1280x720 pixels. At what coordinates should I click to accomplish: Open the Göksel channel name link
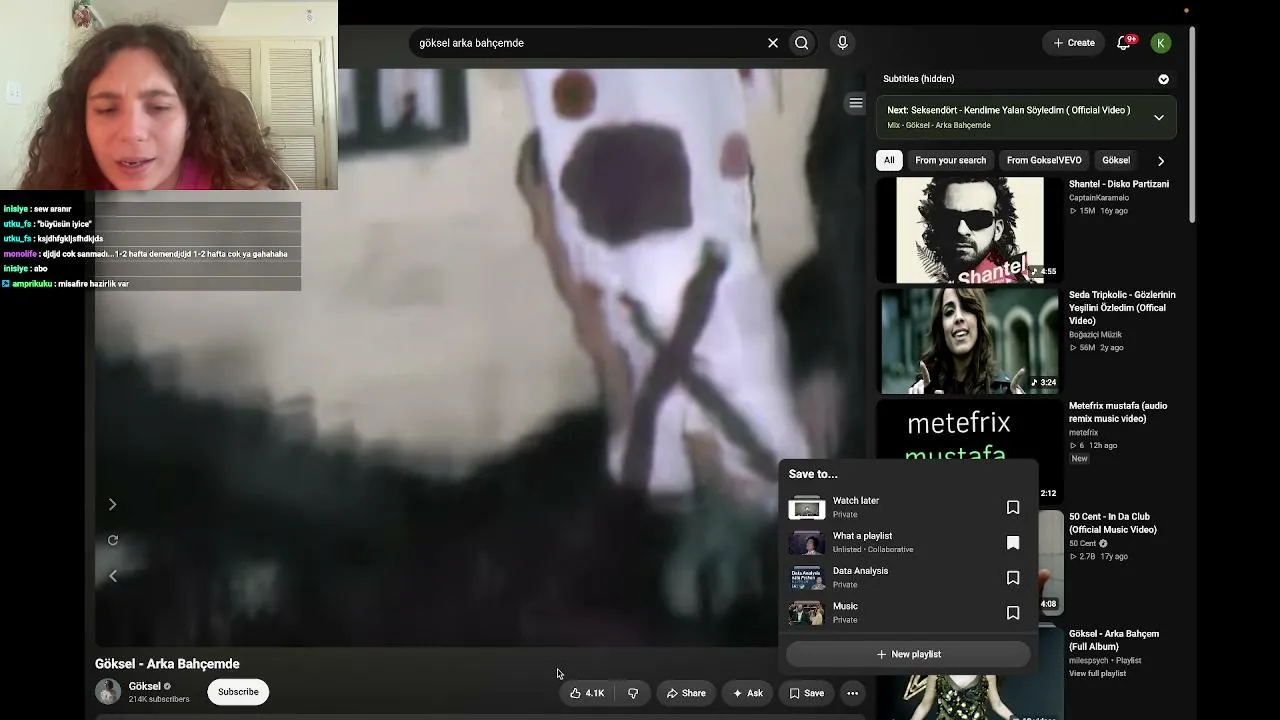point(145,686)
